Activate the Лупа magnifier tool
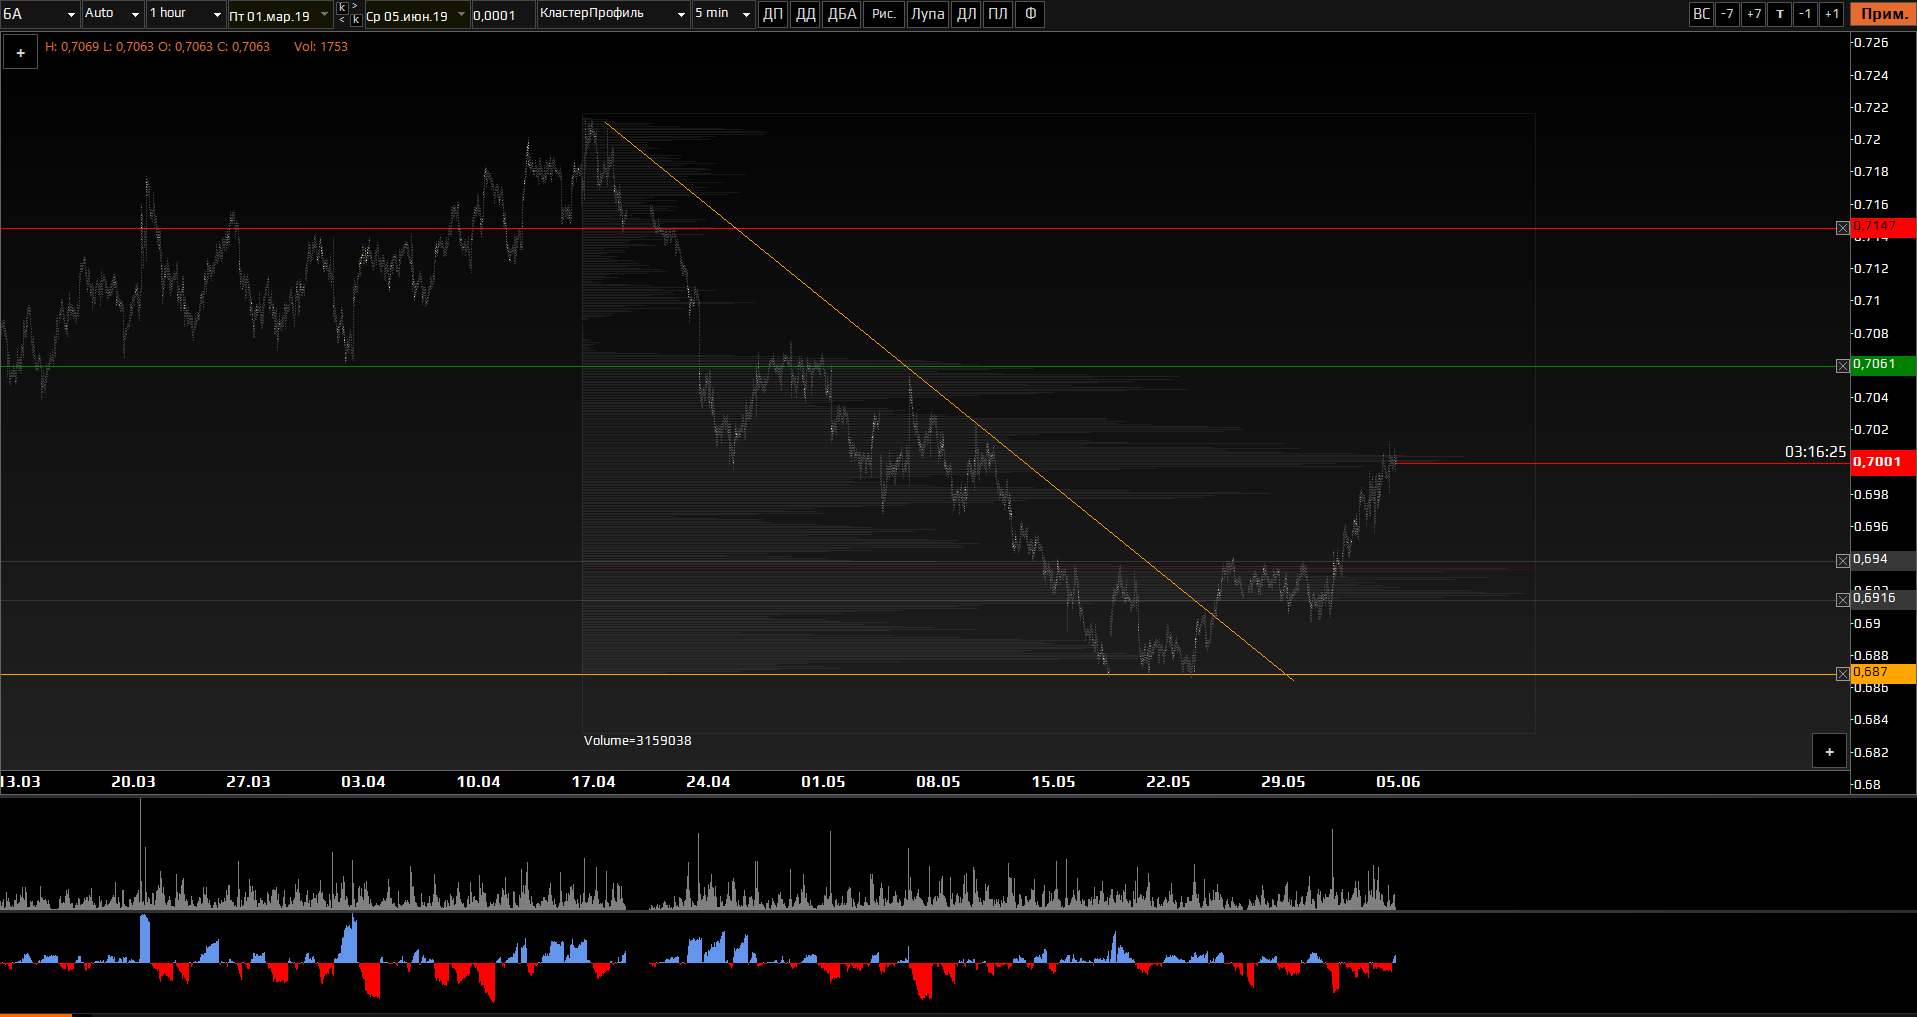The image size is (1917, 1017). 927,14
